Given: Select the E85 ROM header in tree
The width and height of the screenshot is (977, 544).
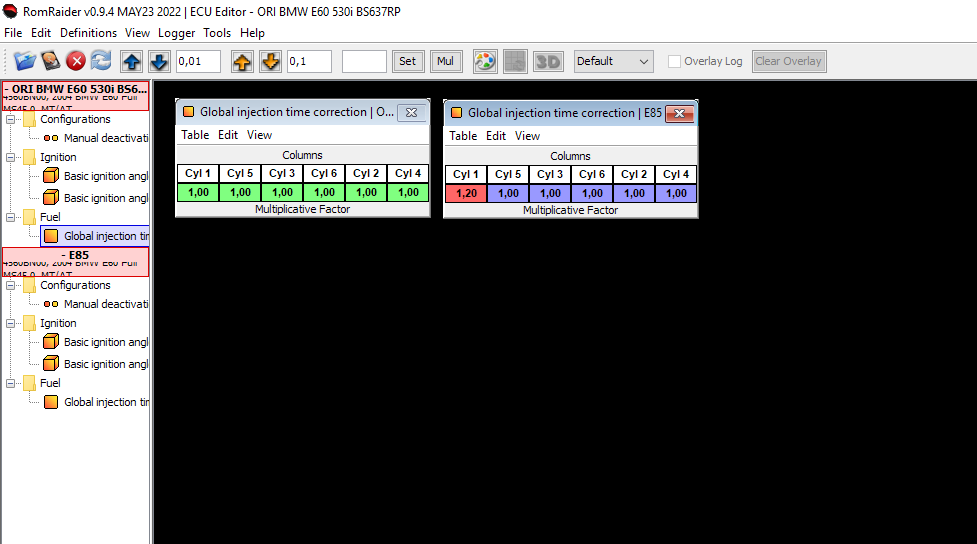Looking at the screenshot, I should [x=75, y=262].
